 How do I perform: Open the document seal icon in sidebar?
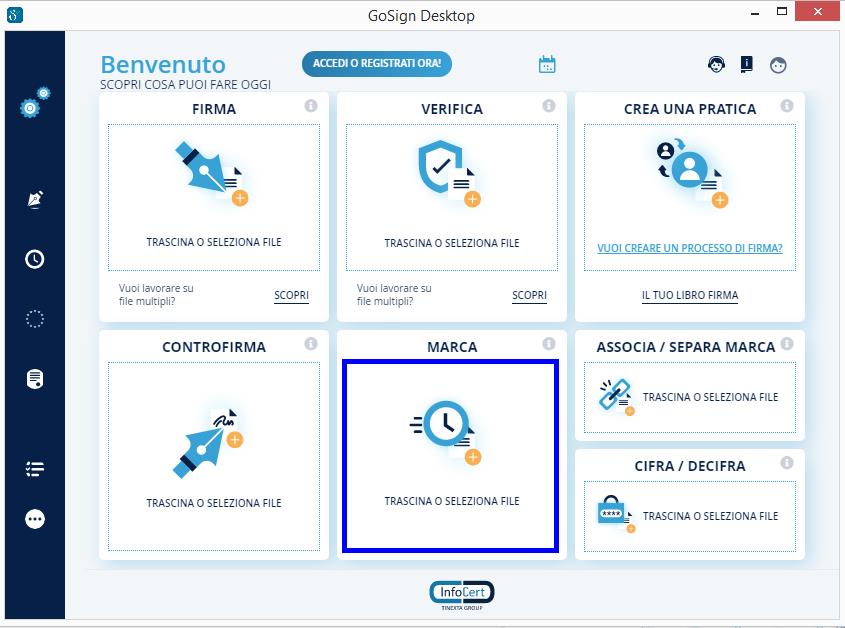click(35, 379)
